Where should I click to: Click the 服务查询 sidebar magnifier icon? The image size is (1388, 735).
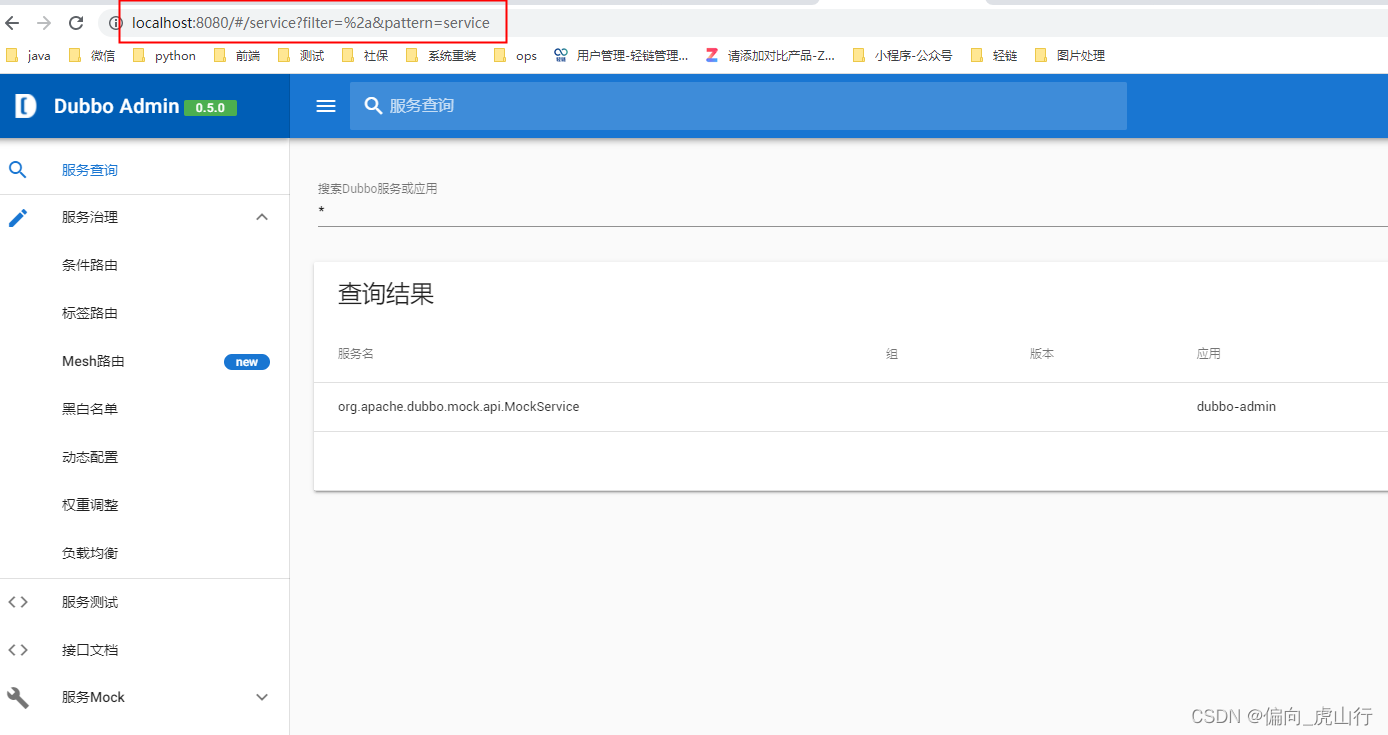18,170
